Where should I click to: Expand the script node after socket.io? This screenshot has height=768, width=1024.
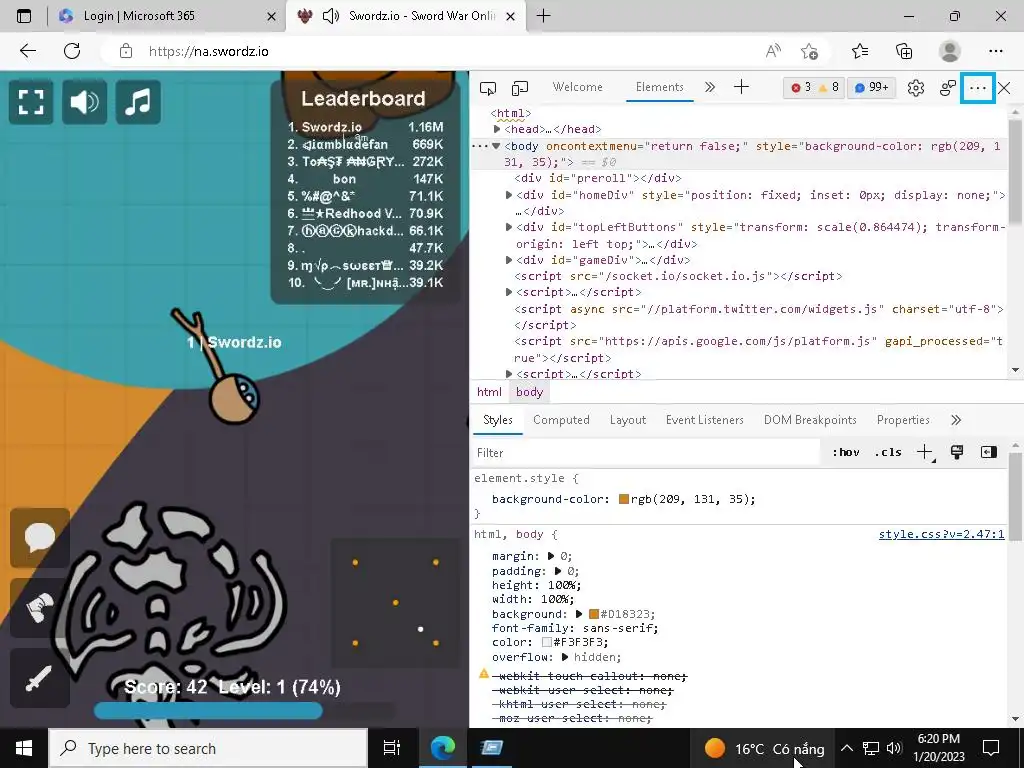point(509,292)
